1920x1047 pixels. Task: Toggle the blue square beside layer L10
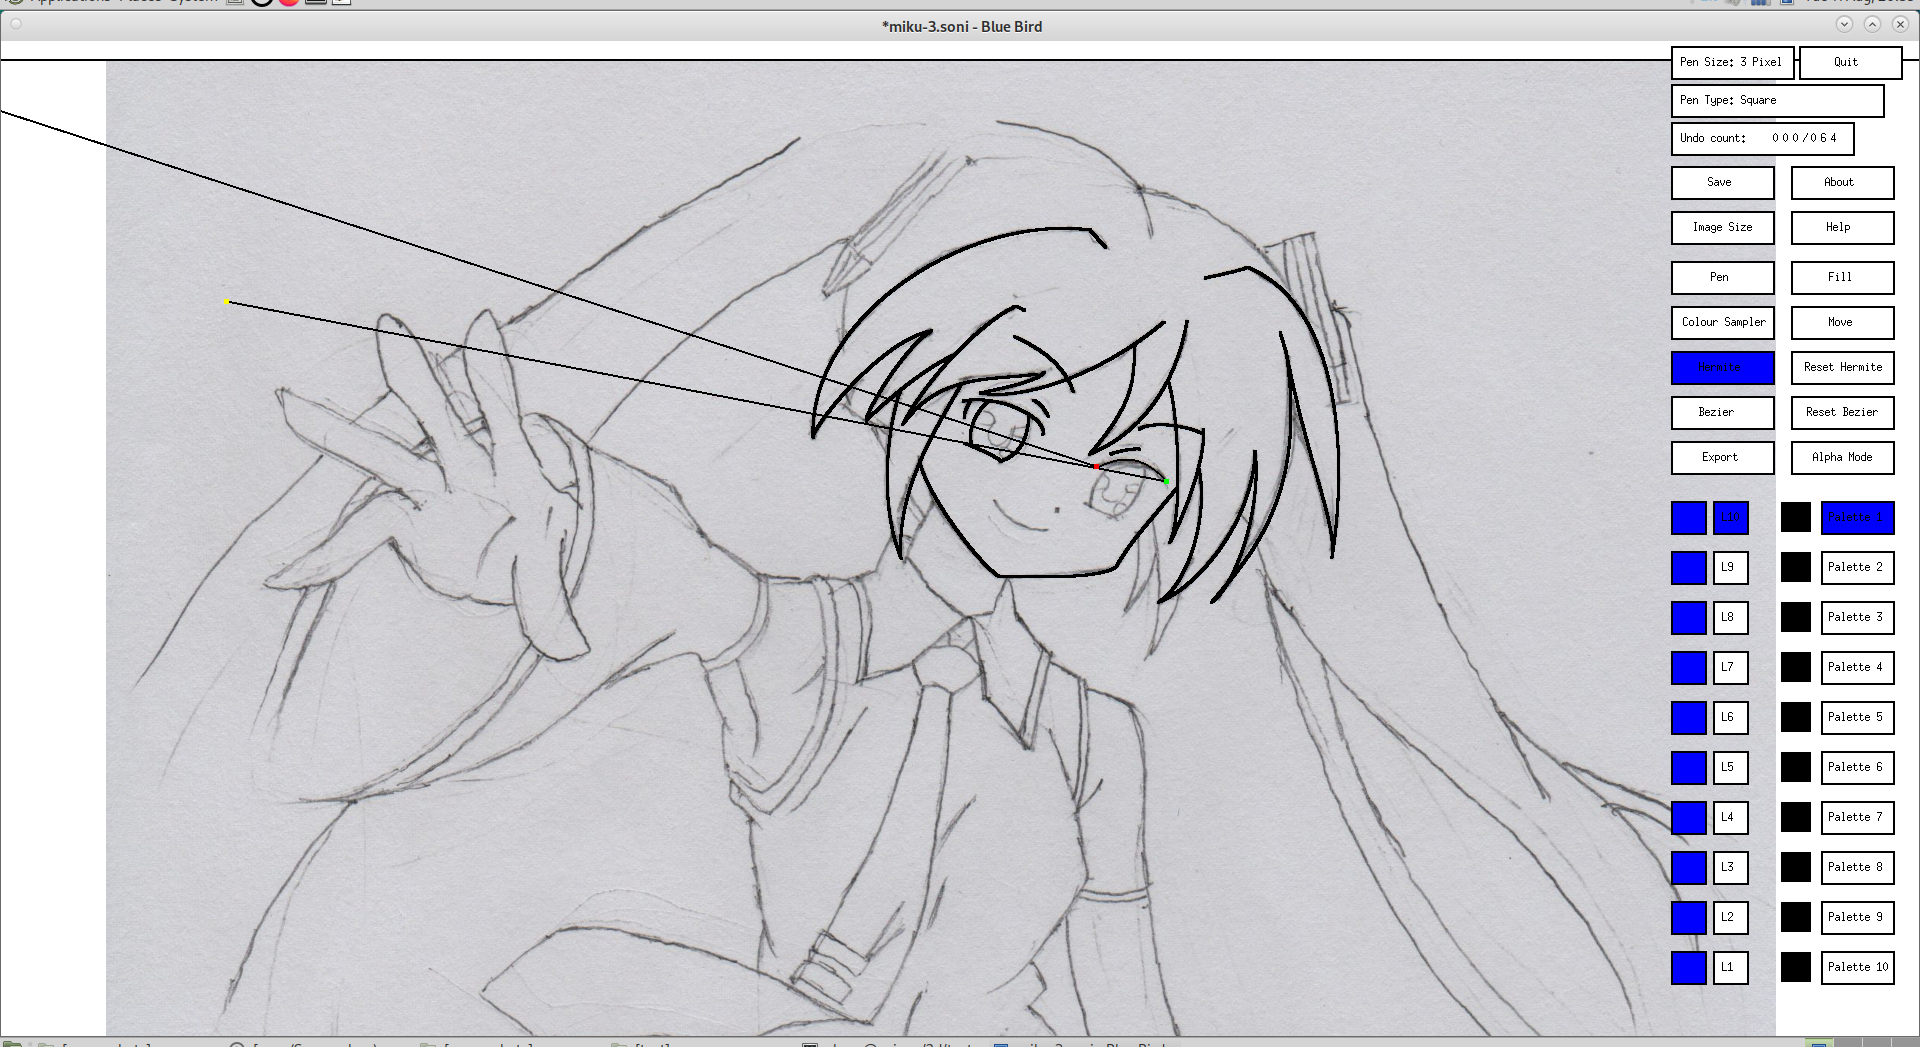1689,518
